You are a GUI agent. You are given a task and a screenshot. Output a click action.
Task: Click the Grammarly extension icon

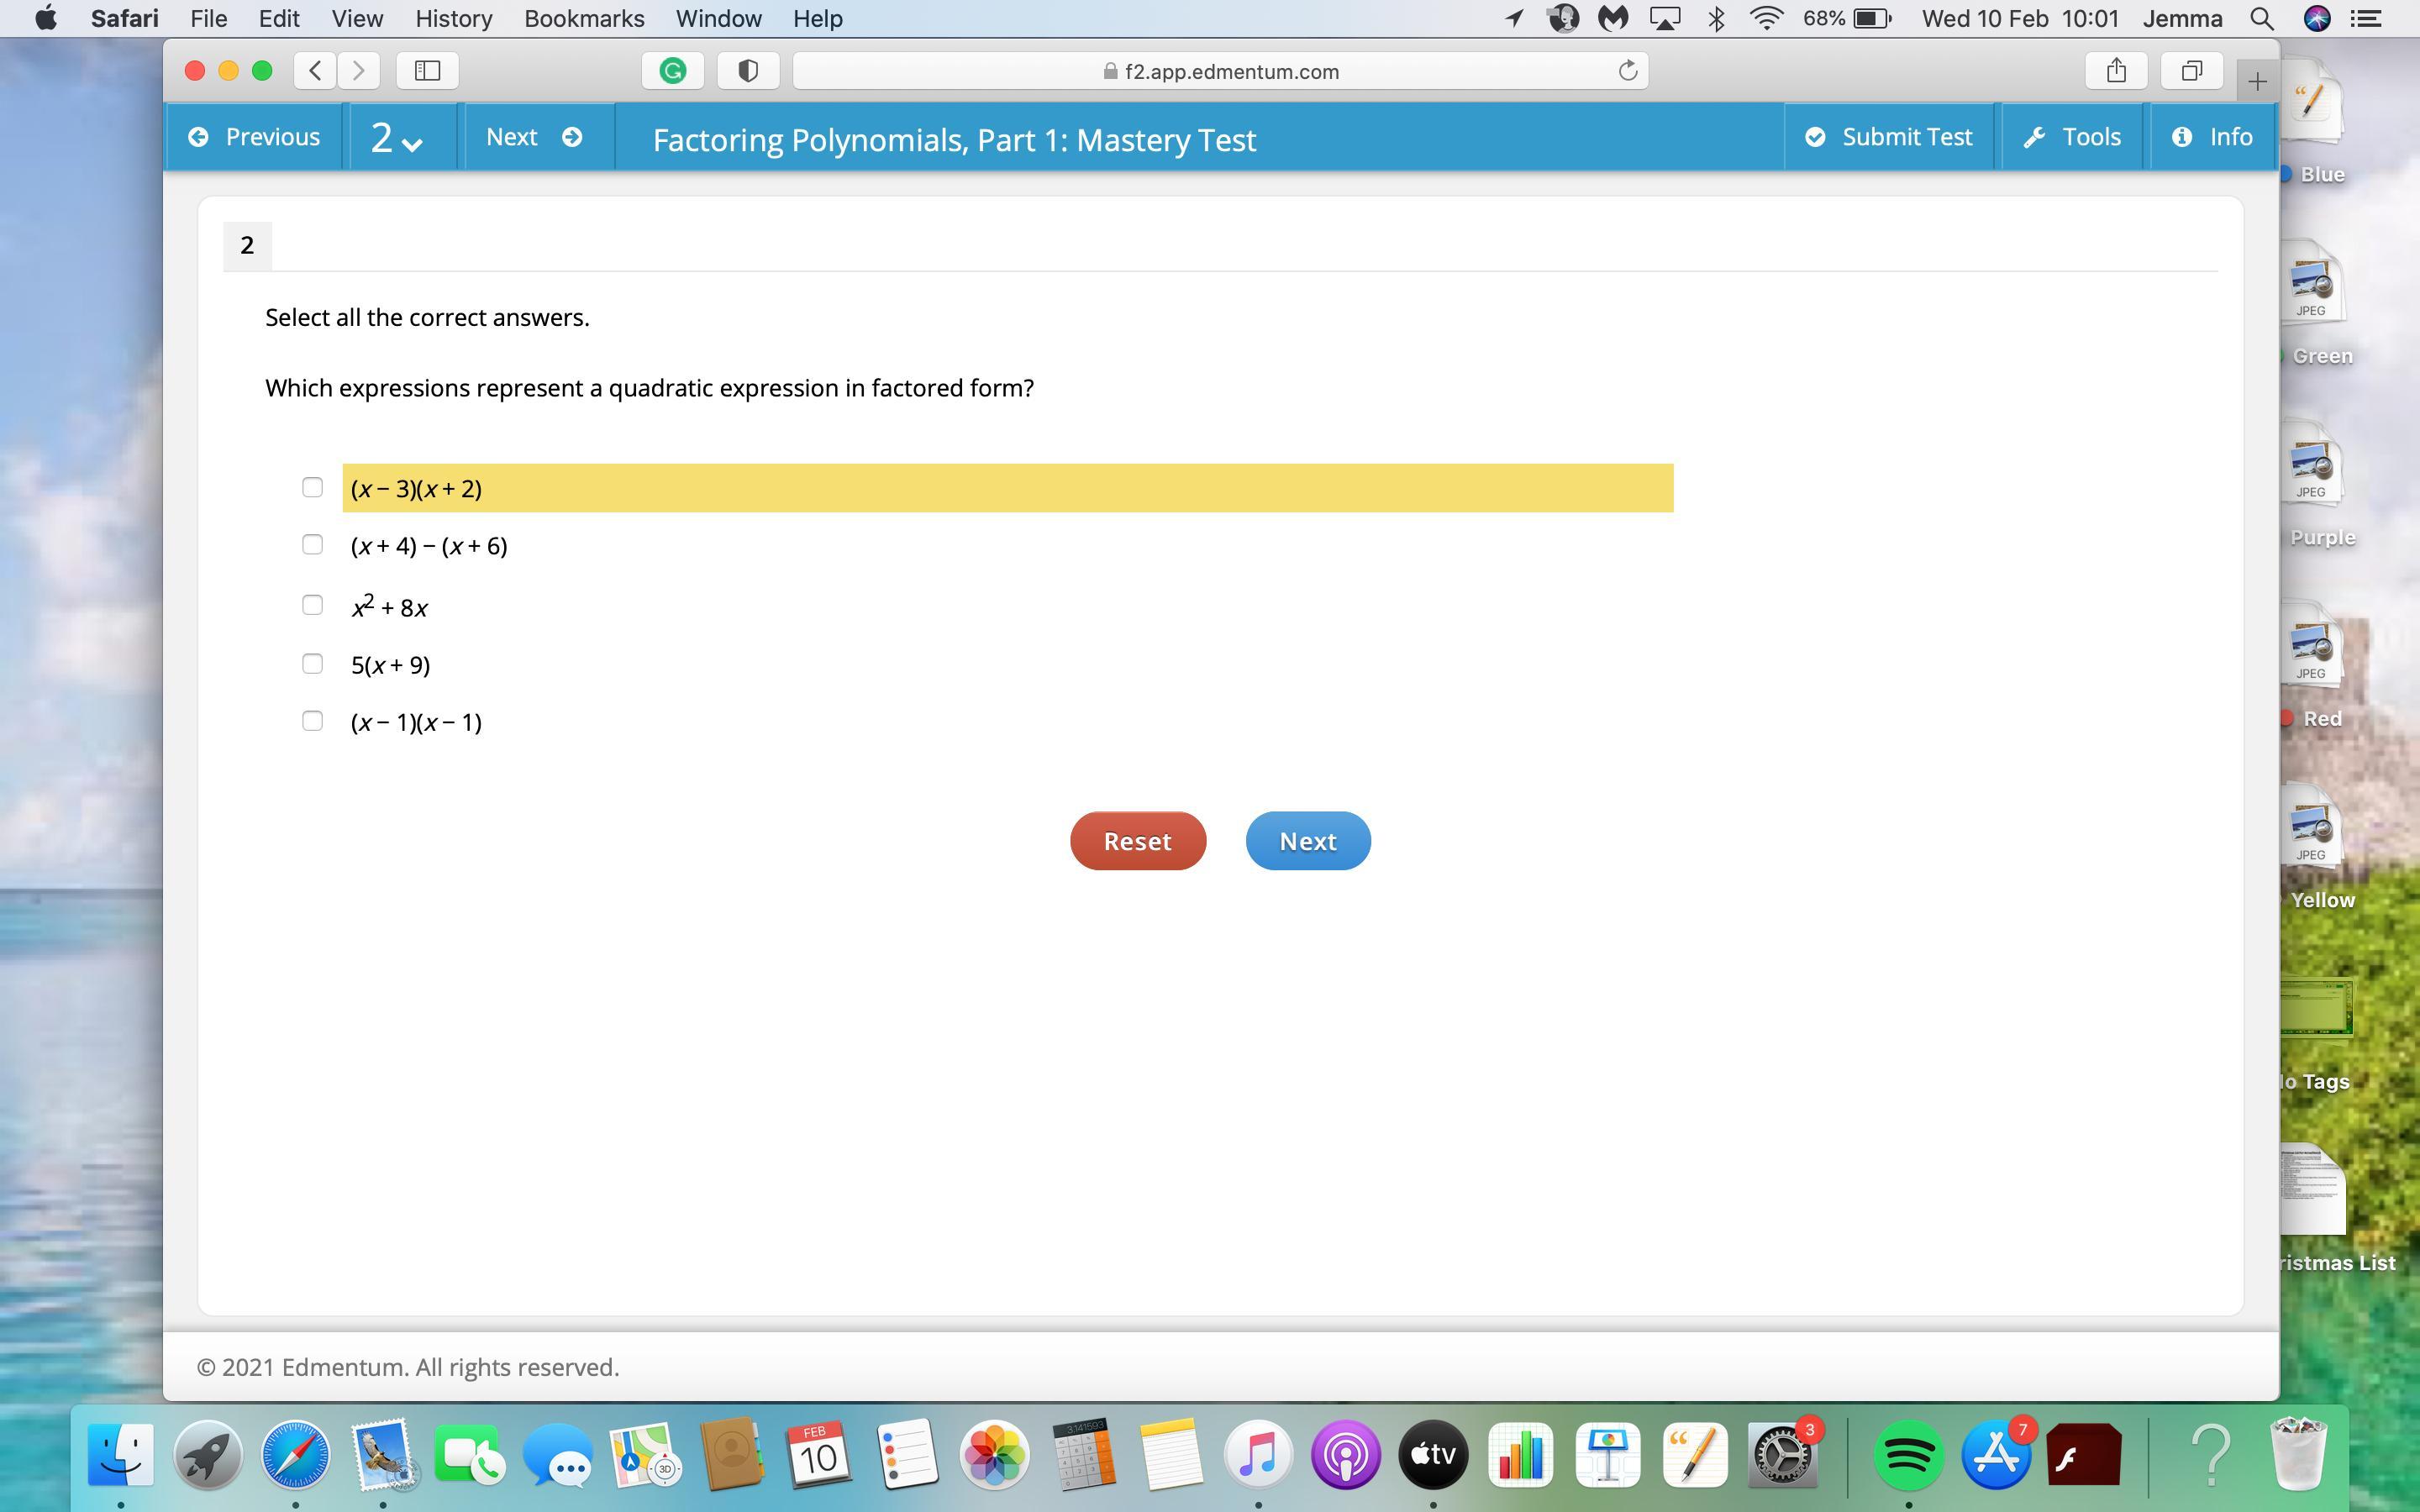673,71
